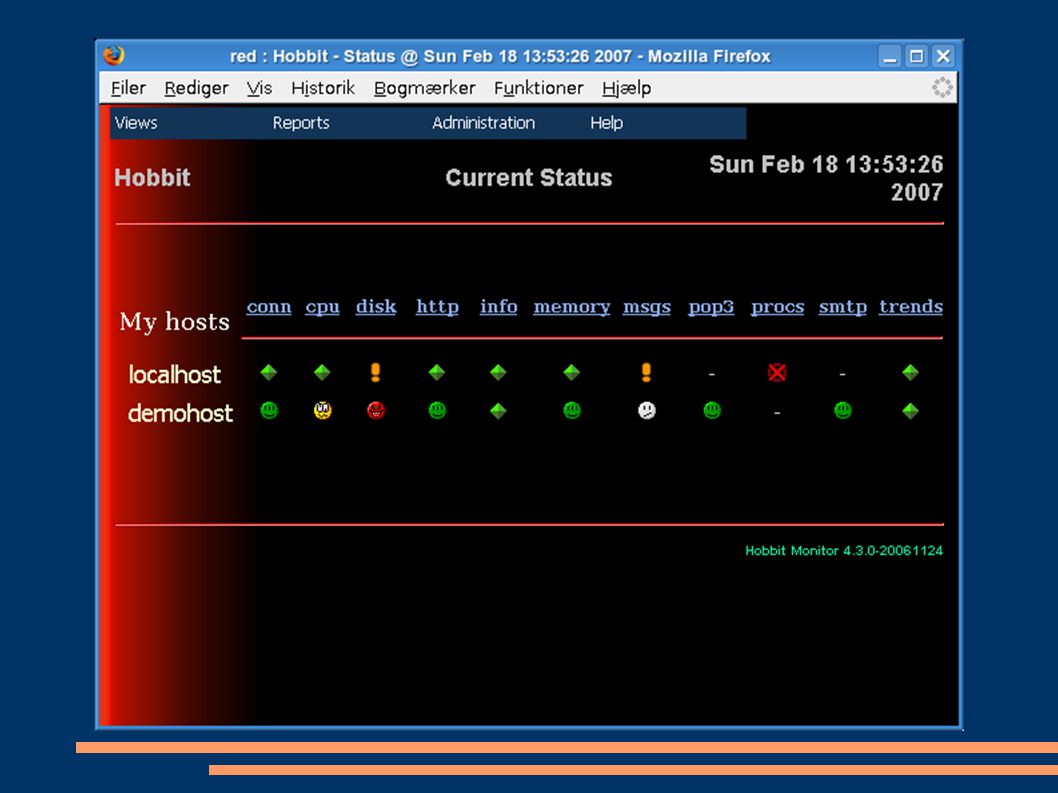Click localhost trends green diamond icon
The height and width of the screenshot is (793, 1058).
coord(911,373)
